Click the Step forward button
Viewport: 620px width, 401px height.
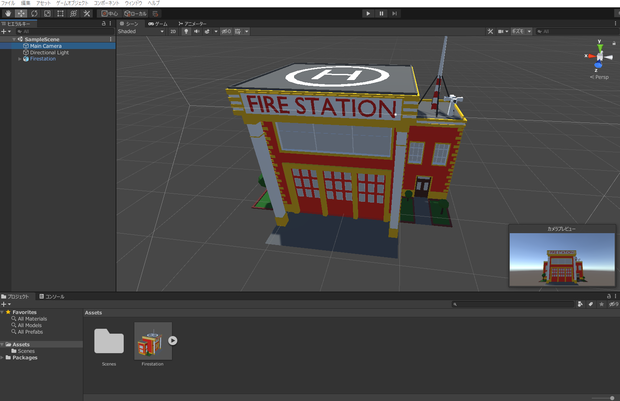(394, 13)
